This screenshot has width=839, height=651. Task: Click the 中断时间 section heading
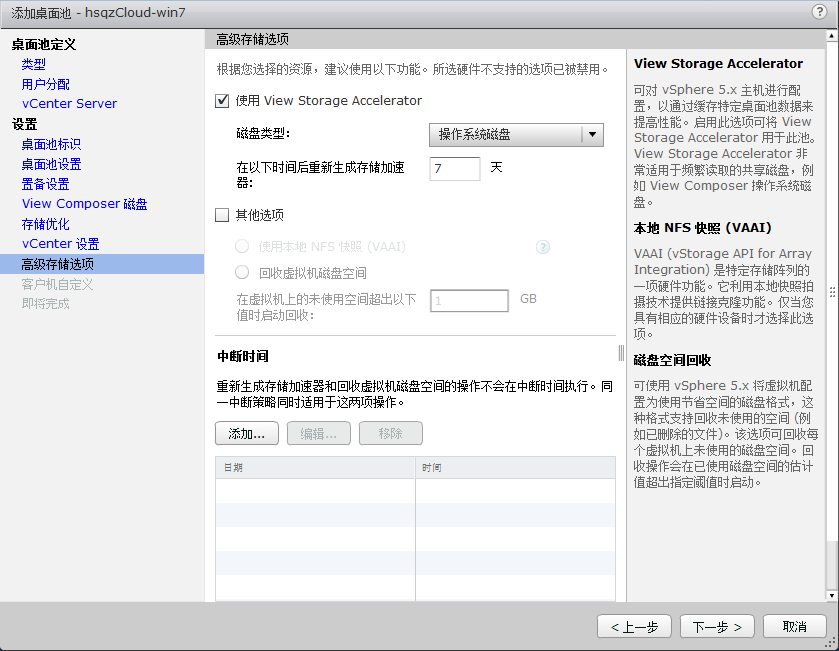point(243,356)
